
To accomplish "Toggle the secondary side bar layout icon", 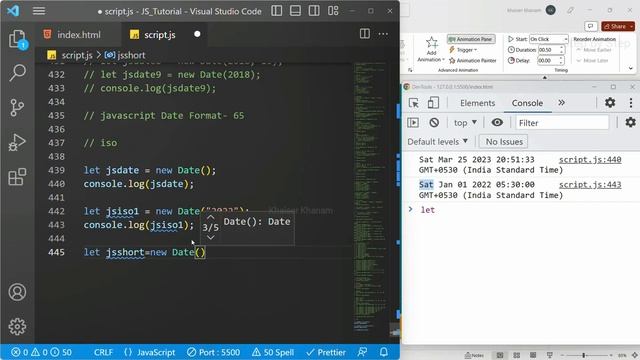I will click(x=314, y=11).
